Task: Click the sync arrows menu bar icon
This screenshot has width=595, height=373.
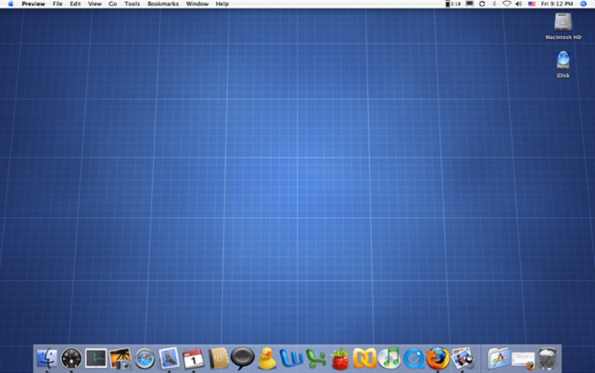Action: pyautogui.click(x=482, y=4)
